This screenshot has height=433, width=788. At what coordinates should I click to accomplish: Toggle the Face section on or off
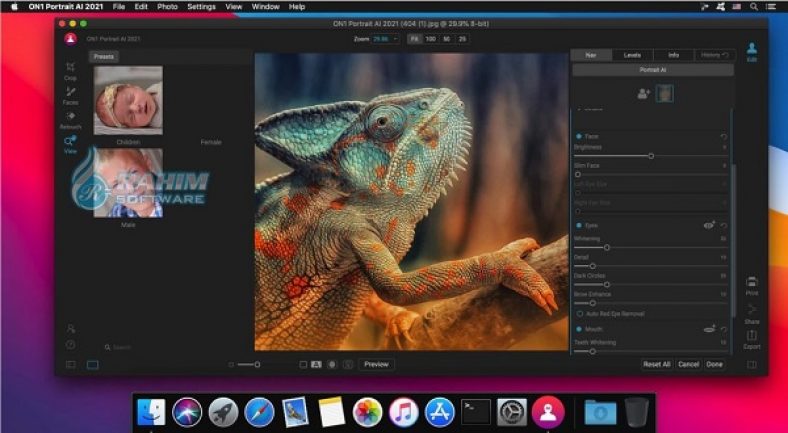tap(578, 137)
